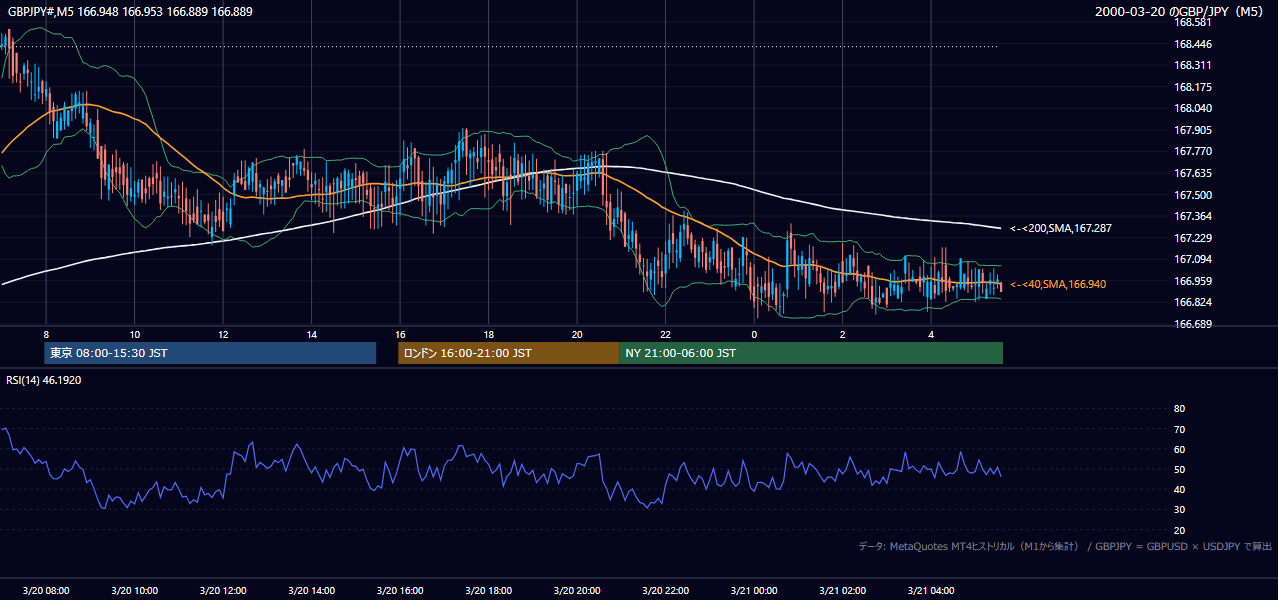Click the bottom date label 3/20 22:00
Viewport: 1278px width, 600px height.
tap(666, 591)
